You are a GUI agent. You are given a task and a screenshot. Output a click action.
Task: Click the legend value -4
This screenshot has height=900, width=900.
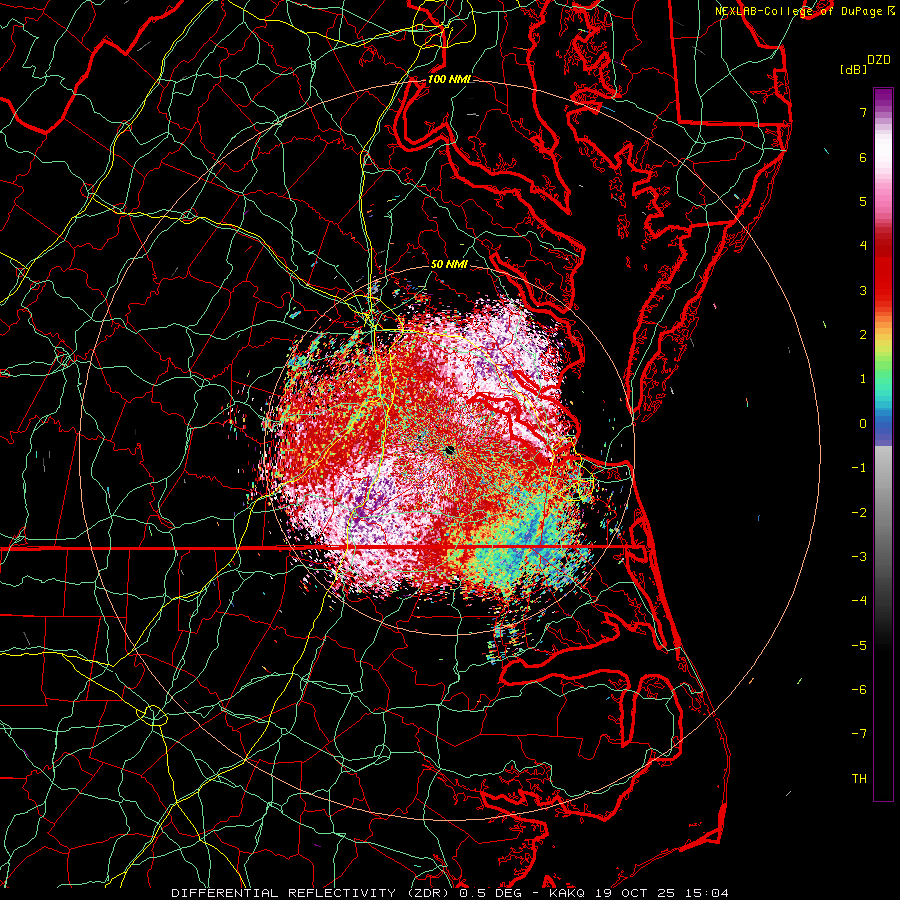click(x=859, y=600)
